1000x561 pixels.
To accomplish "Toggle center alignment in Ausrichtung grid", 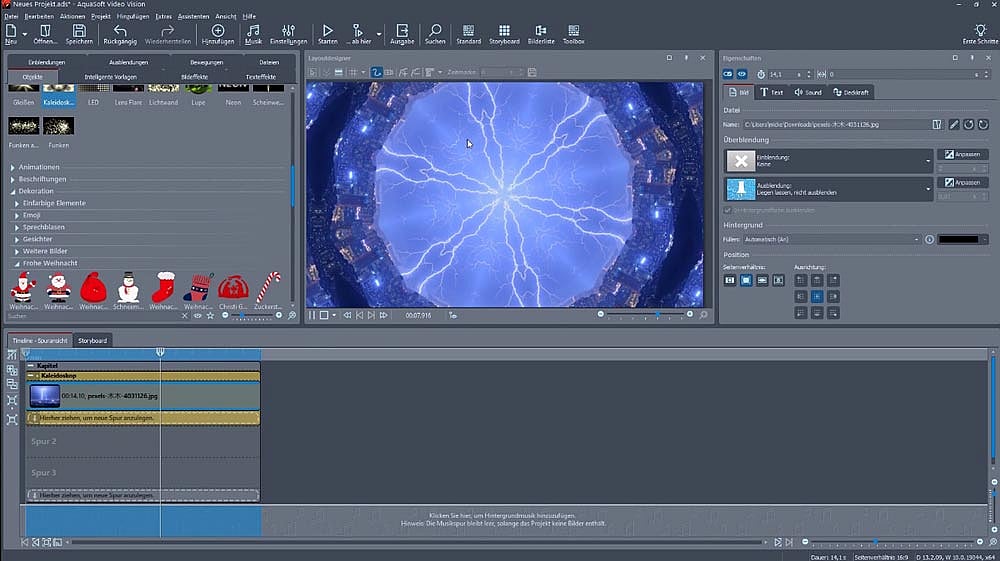I will click(817, 297).
